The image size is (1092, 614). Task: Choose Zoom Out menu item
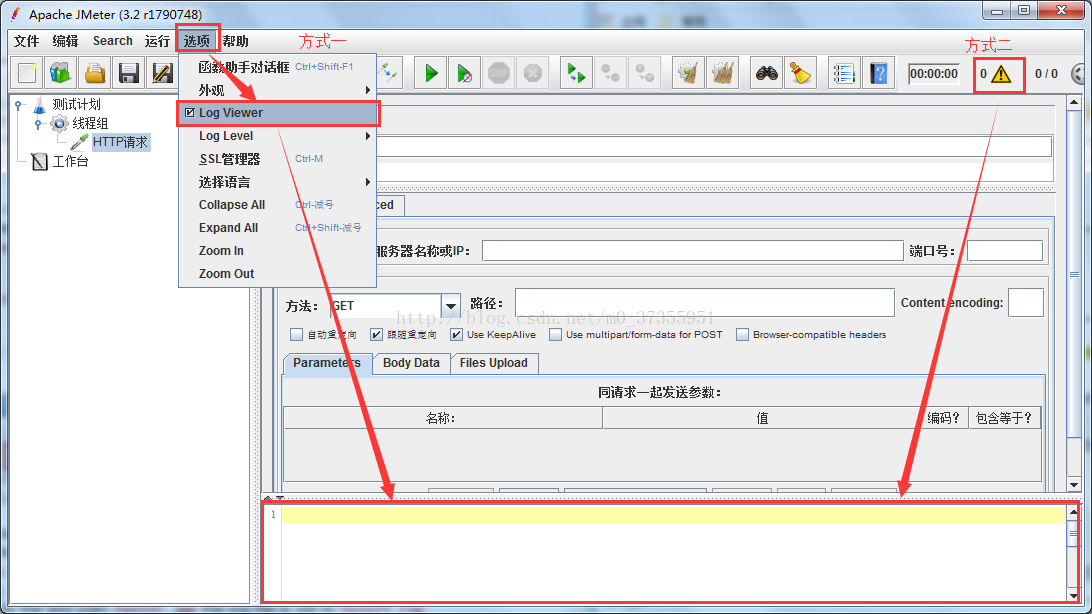(278, 274)
